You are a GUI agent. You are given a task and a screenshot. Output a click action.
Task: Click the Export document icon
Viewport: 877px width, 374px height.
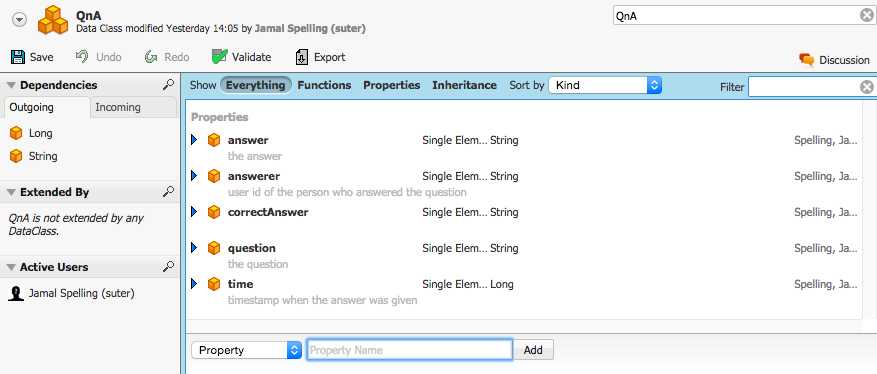click(x=302, y=57)
